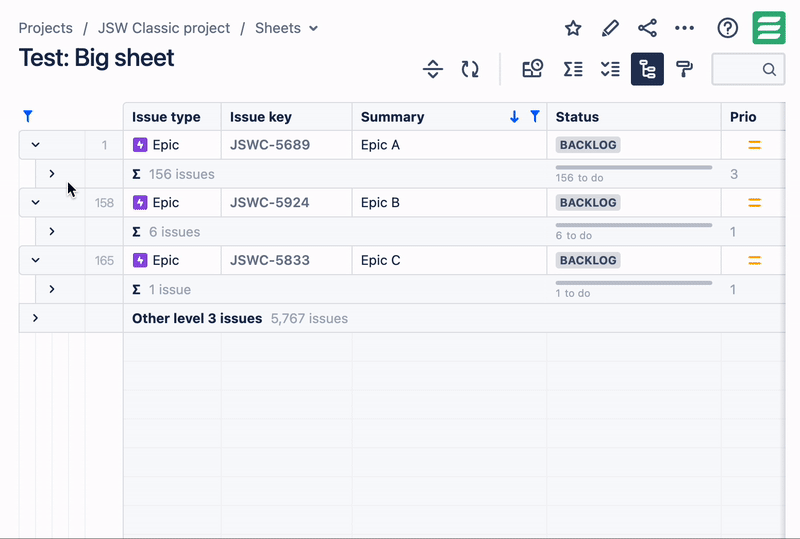Refresh the sheet data
The image size is (800, 539).
click(470, 69)
